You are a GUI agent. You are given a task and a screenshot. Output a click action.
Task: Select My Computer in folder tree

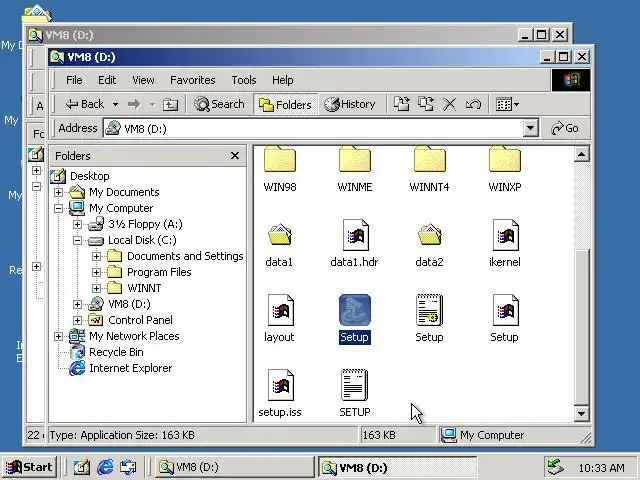coord(121,208)
